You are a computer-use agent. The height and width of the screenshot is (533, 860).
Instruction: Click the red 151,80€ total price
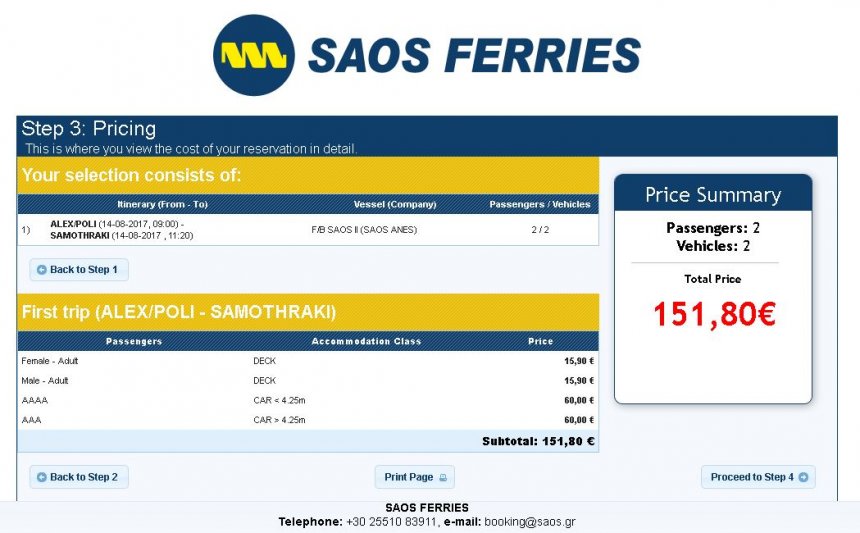coord(713,315)
